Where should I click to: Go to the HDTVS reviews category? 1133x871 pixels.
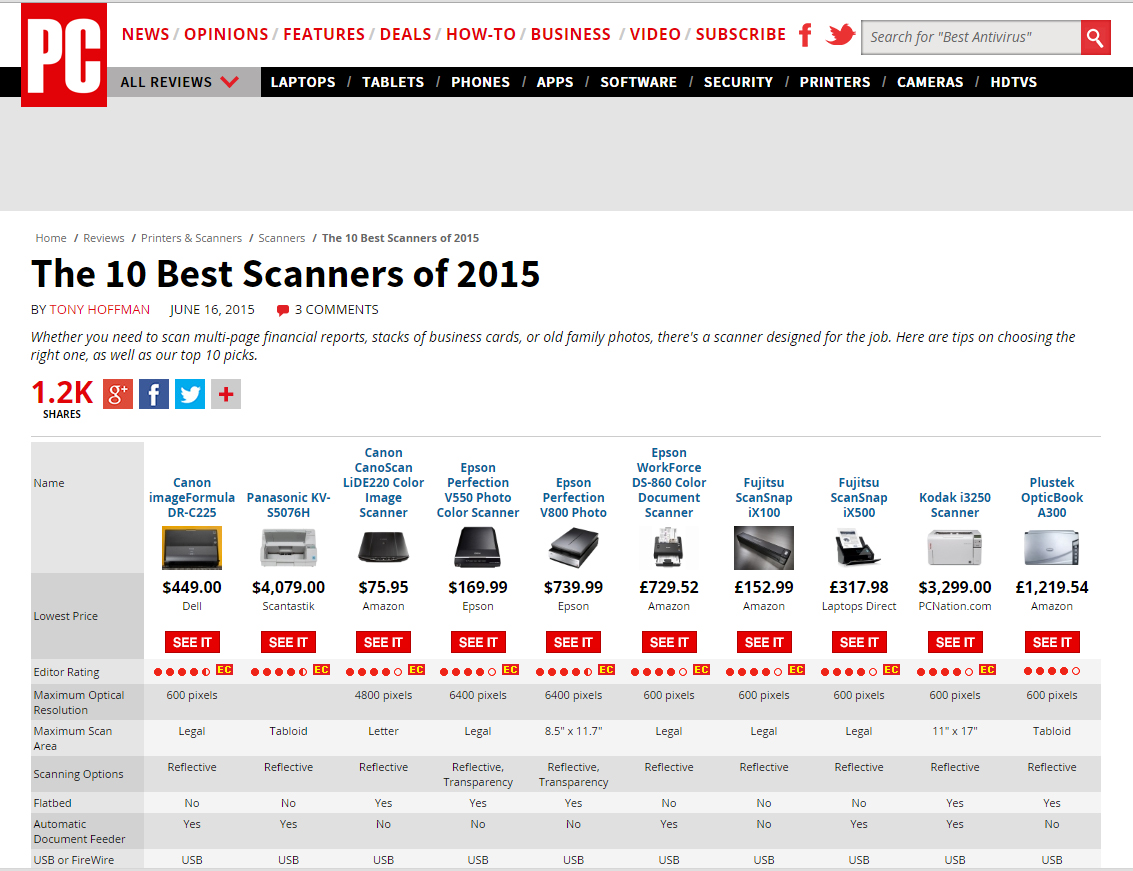pyautogui.click(x=1013, y=82)
